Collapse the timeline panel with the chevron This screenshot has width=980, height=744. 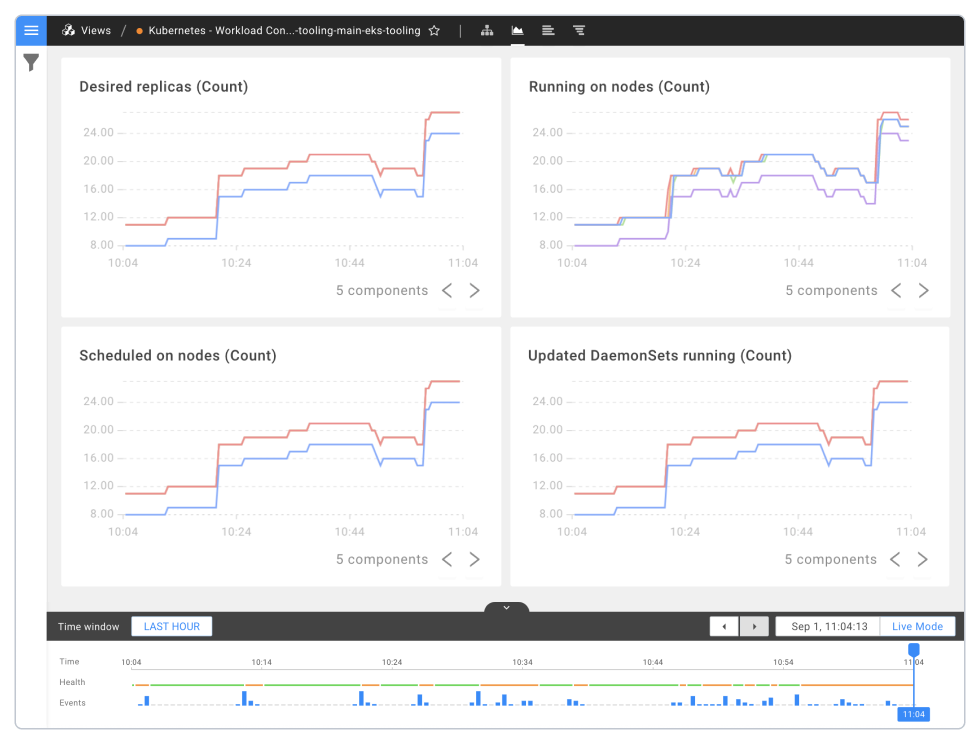click(x=506, y=607)
